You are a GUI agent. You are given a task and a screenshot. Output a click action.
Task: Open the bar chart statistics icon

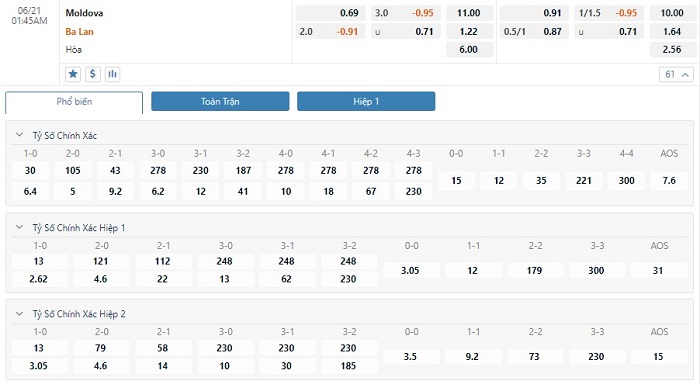[112, 74]
